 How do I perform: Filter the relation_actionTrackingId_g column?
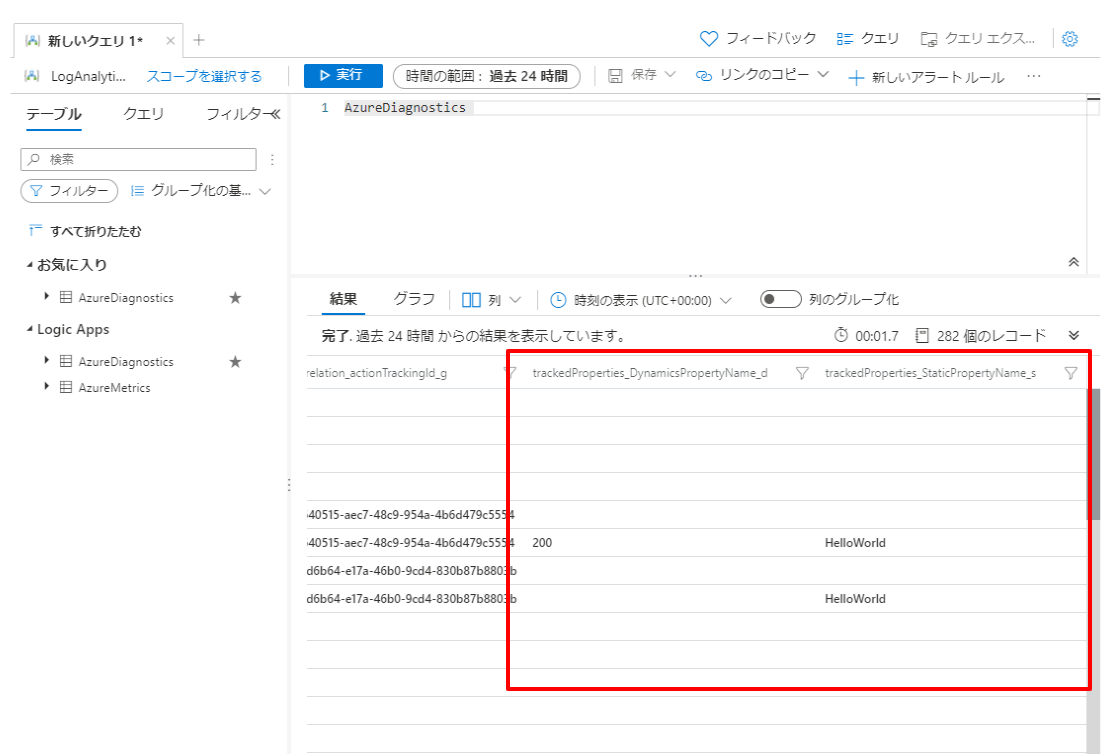[x=510, y=373]
